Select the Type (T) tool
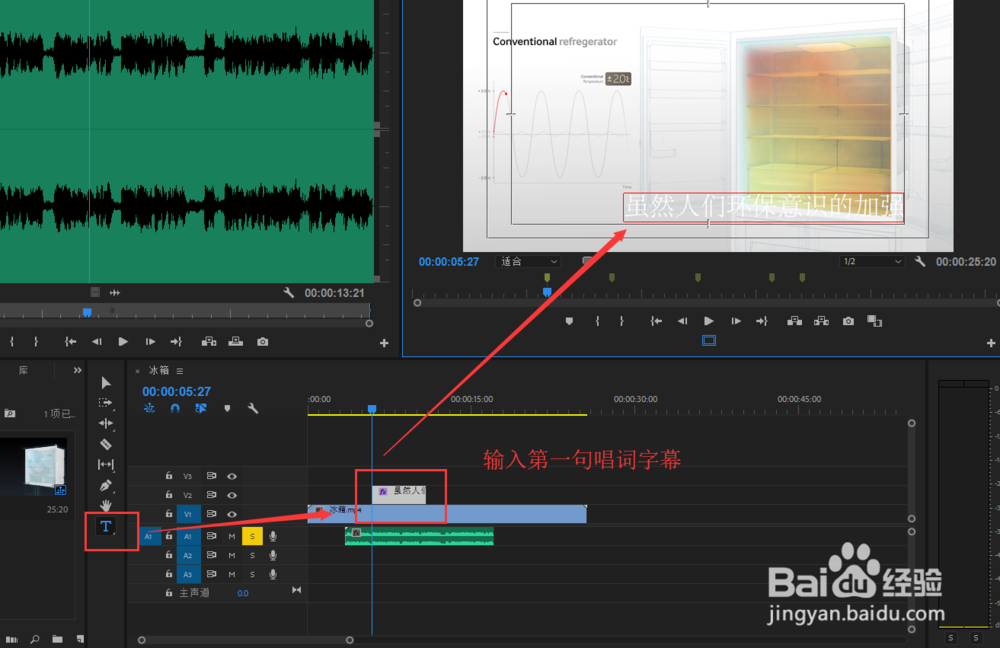The width and height of the screenshot is (1000, 648). click(x=106, y=526)
